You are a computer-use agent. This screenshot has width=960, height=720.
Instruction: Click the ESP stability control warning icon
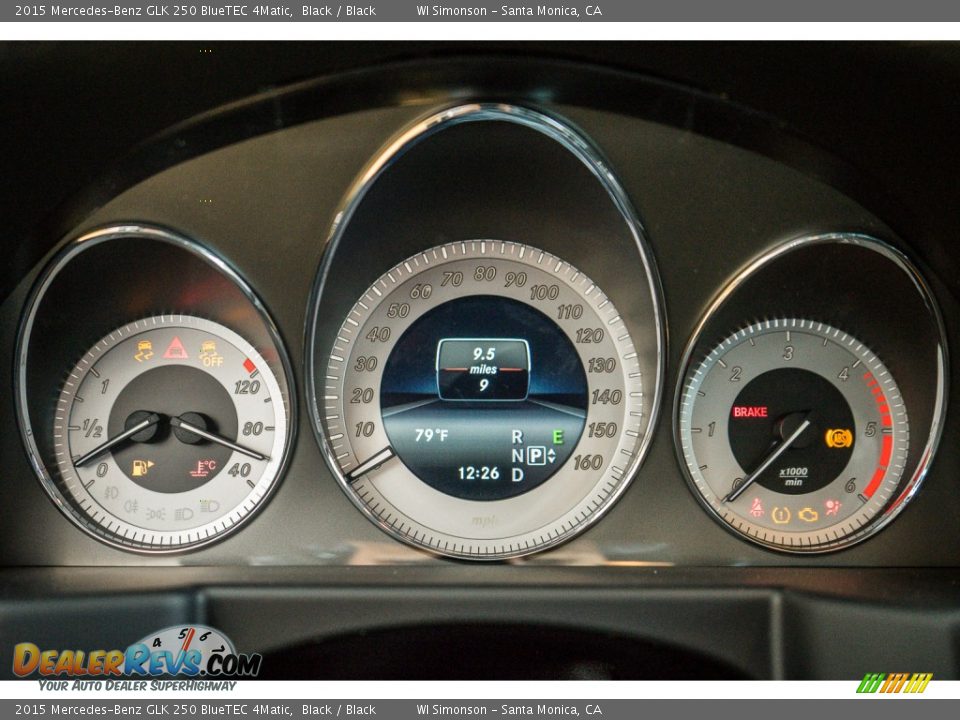(144, 350)
